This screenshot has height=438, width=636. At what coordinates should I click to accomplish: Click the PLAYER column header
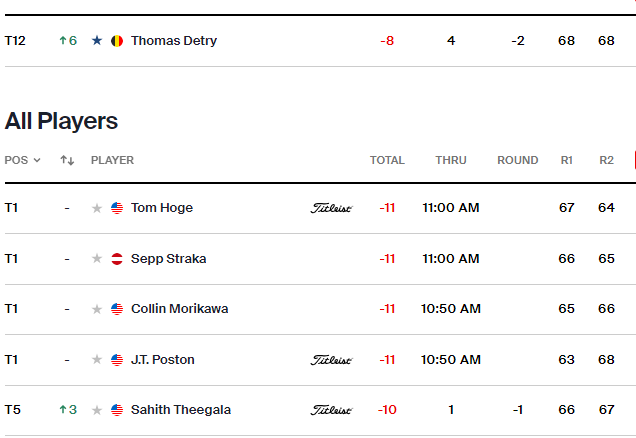click(112, 160)
